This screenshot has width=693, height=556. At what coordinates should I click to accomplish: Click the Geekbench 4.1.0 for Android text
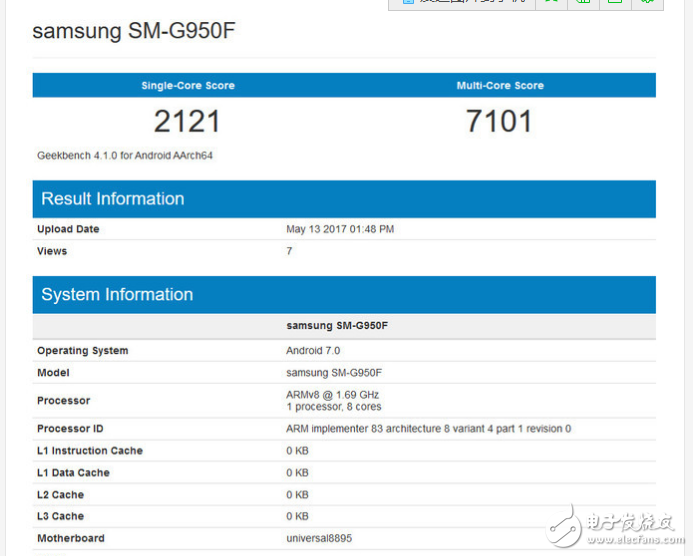[125, 156]
